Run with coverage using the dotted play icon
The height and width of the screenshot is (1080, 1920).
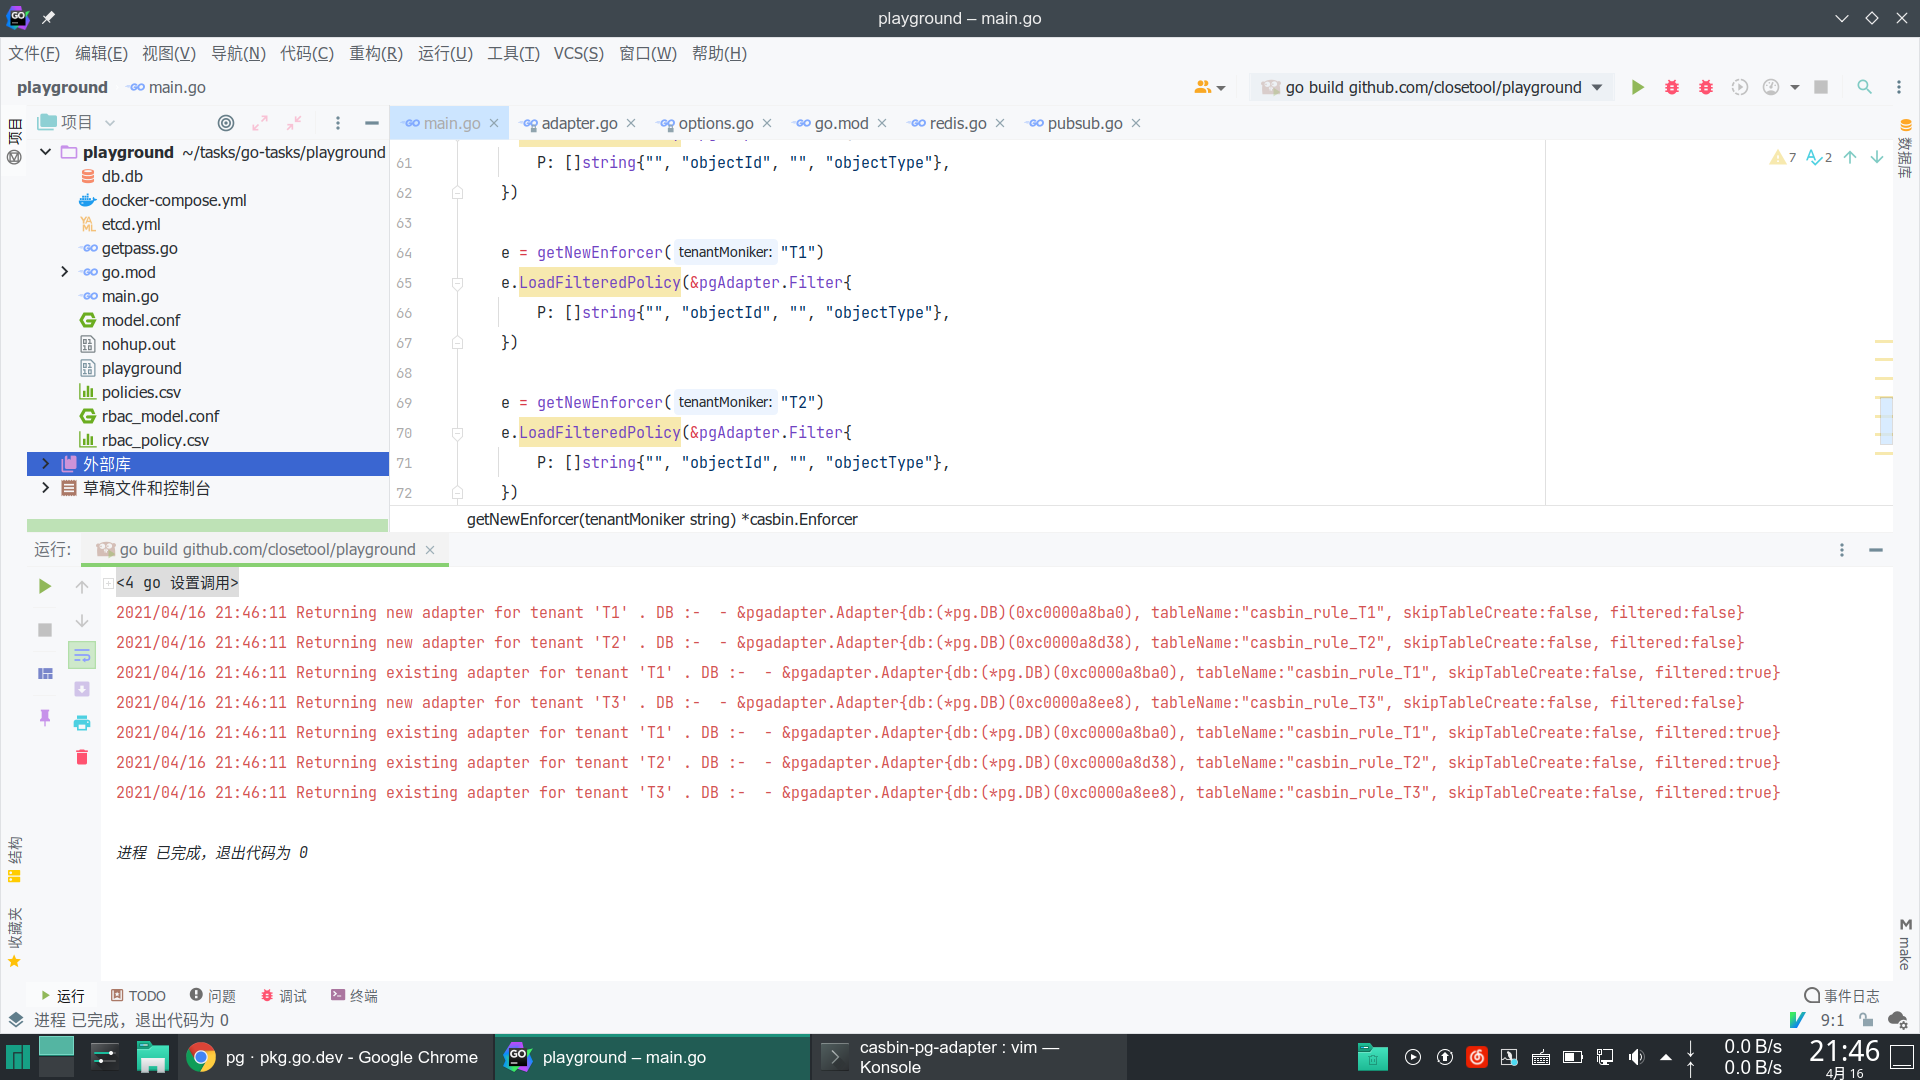(1740, 87)
